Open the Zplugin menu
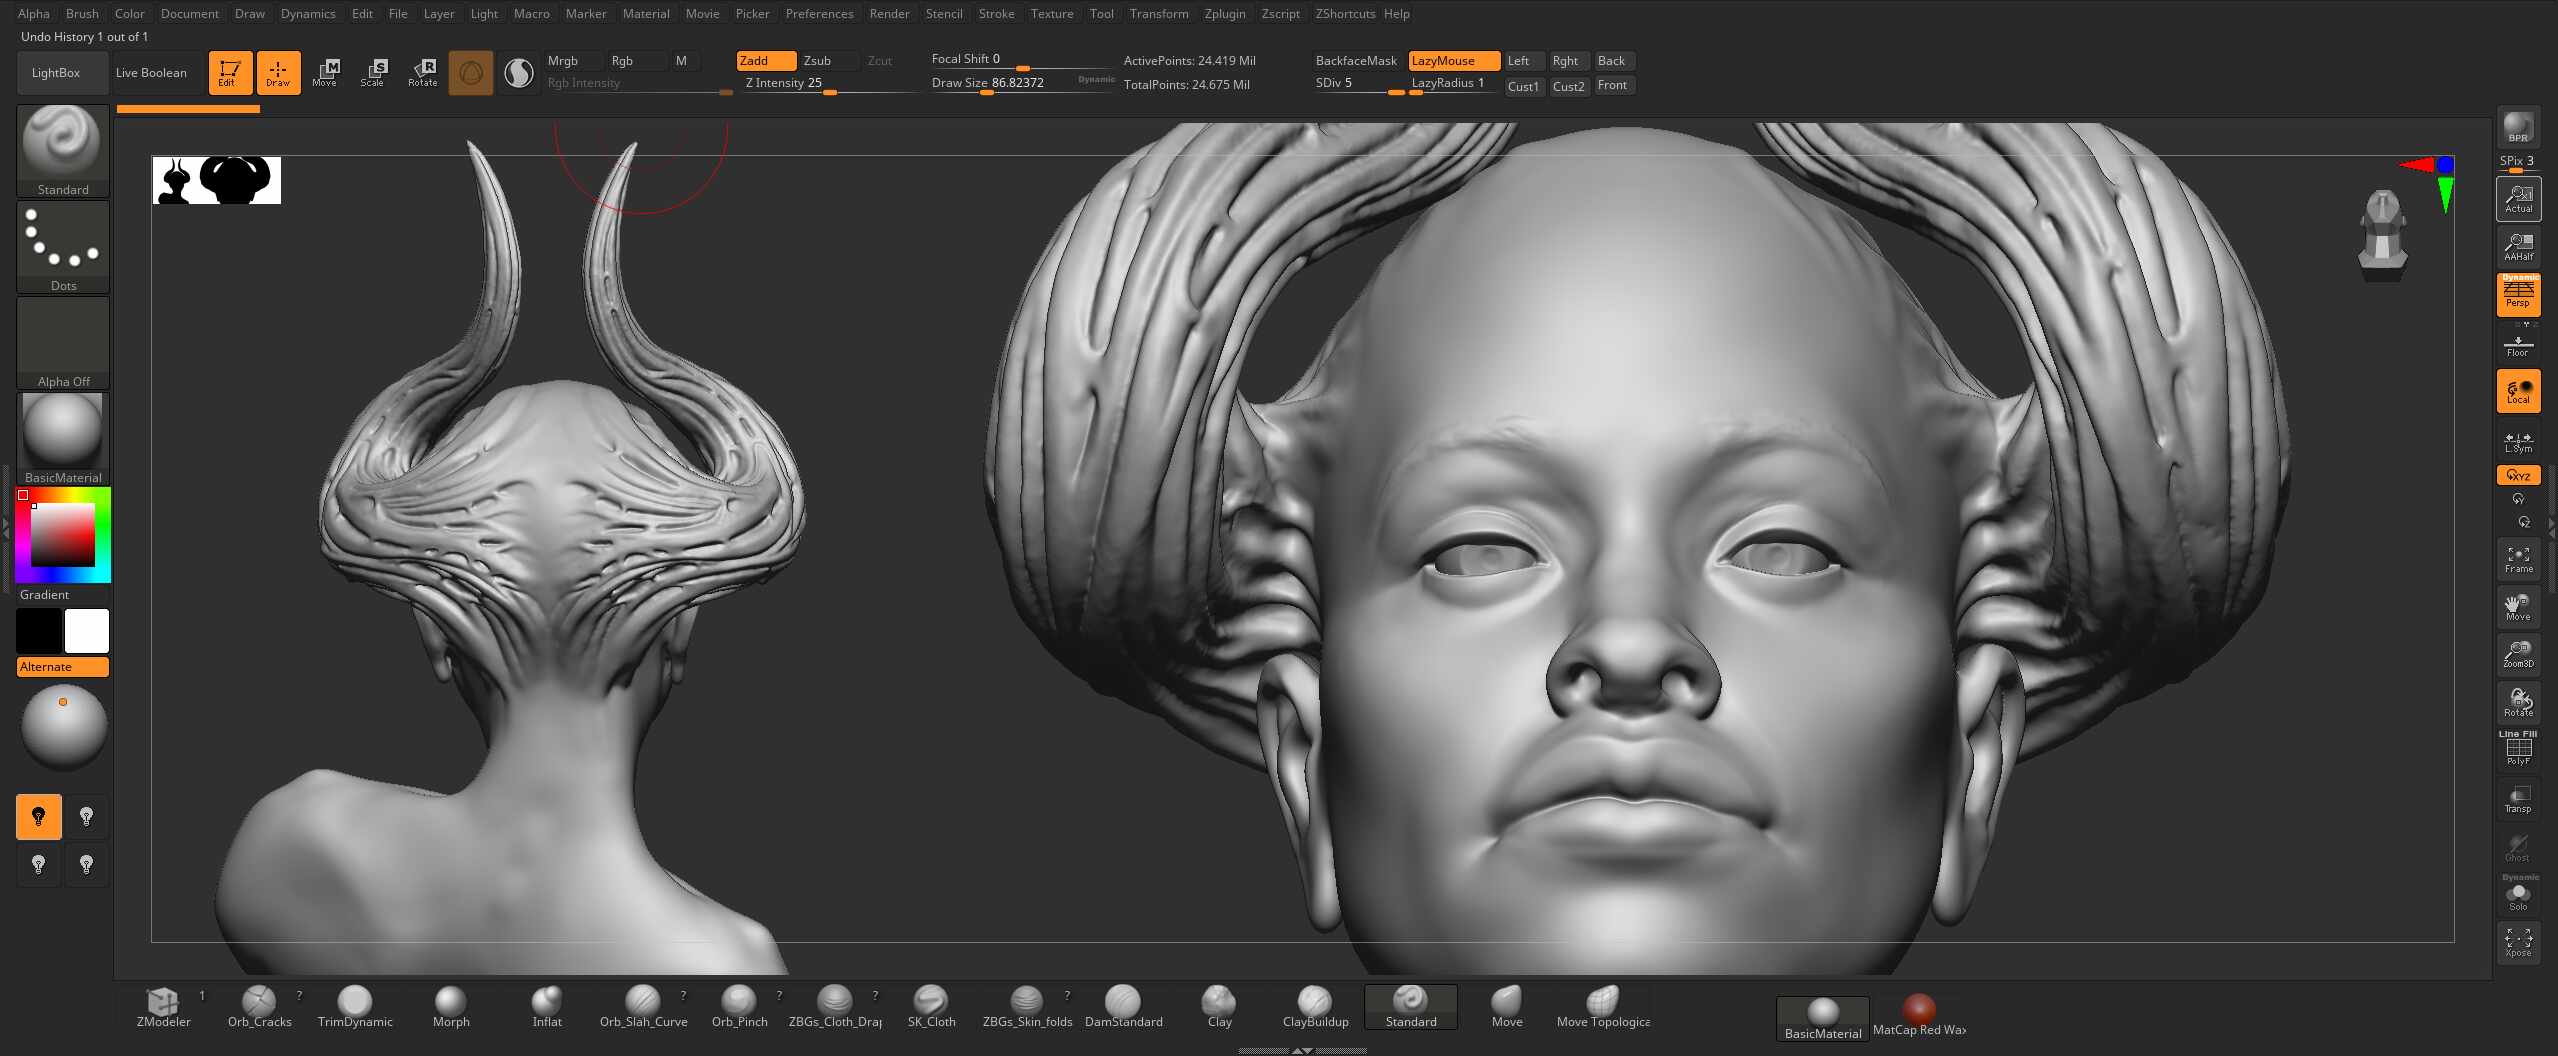 coord(1225,13)
